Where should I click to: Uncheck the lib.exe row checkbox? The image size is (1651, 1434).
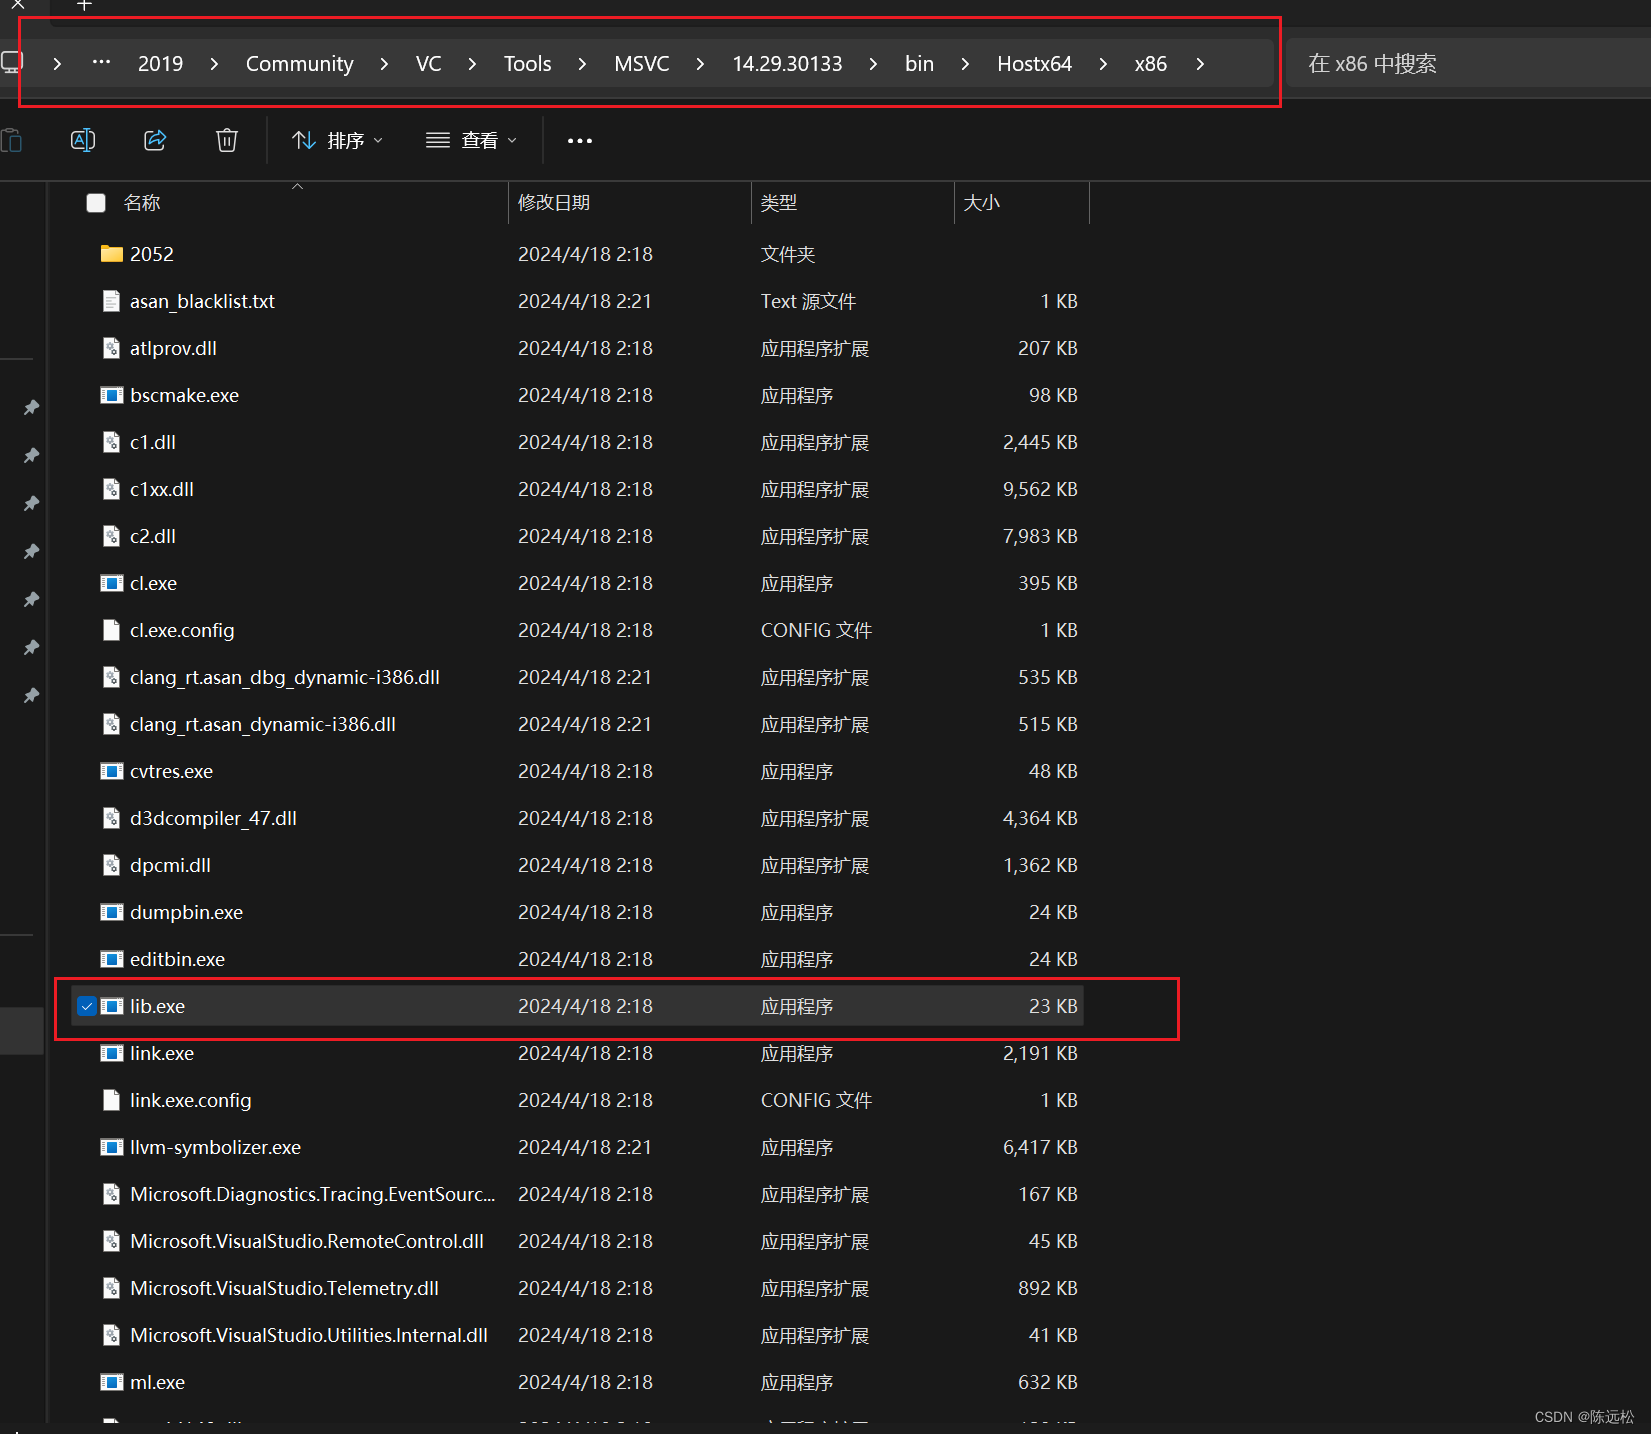pos(87,1006)
